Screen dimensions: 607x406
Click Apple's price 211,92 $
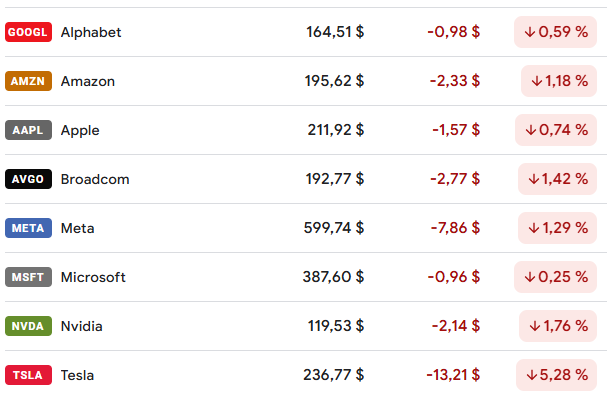(336, 130)
